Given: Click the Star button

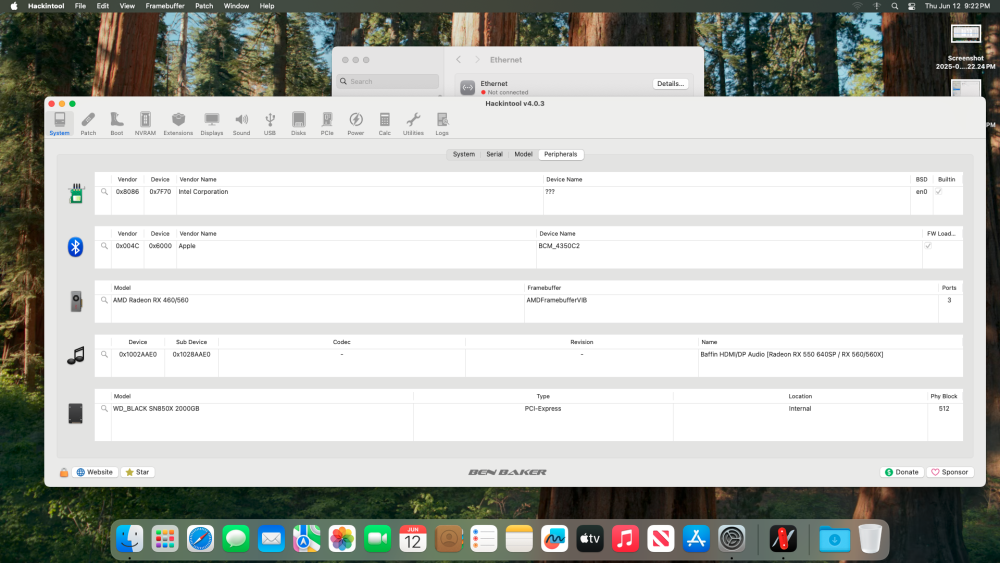Looking at the screenshot, I should tap(138, 472).
